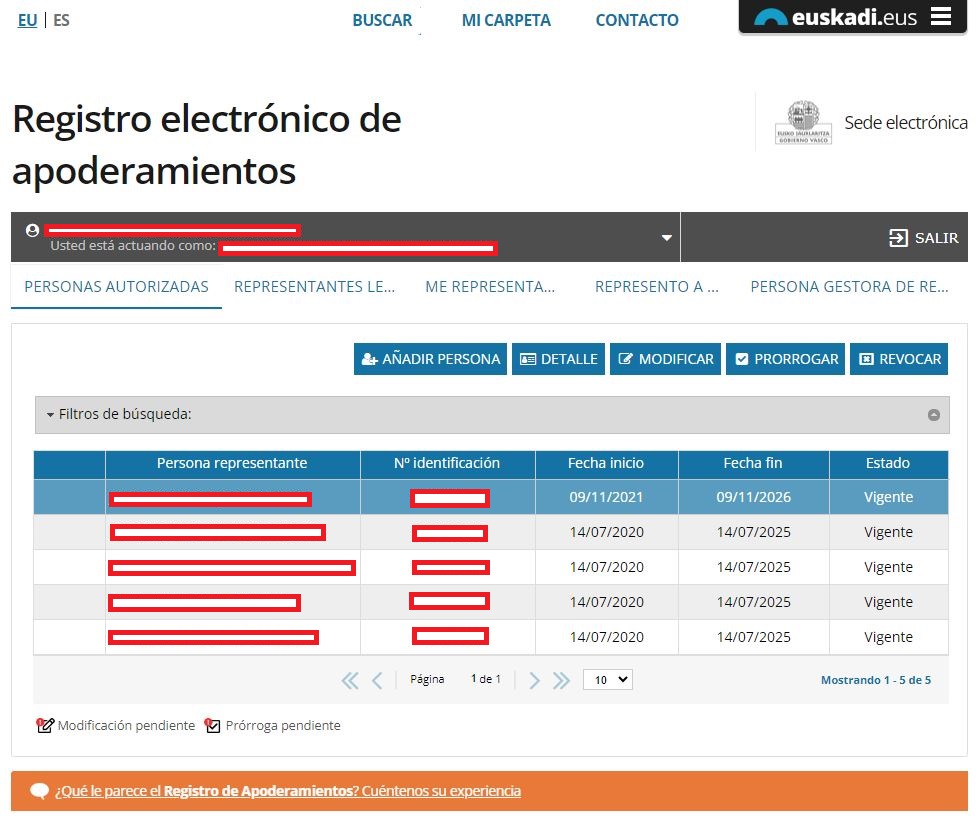This screenshot has height=823, width=979.
Task: Switch to the REPRESENTANTES LE... tab
Action: tap(316, 287)
